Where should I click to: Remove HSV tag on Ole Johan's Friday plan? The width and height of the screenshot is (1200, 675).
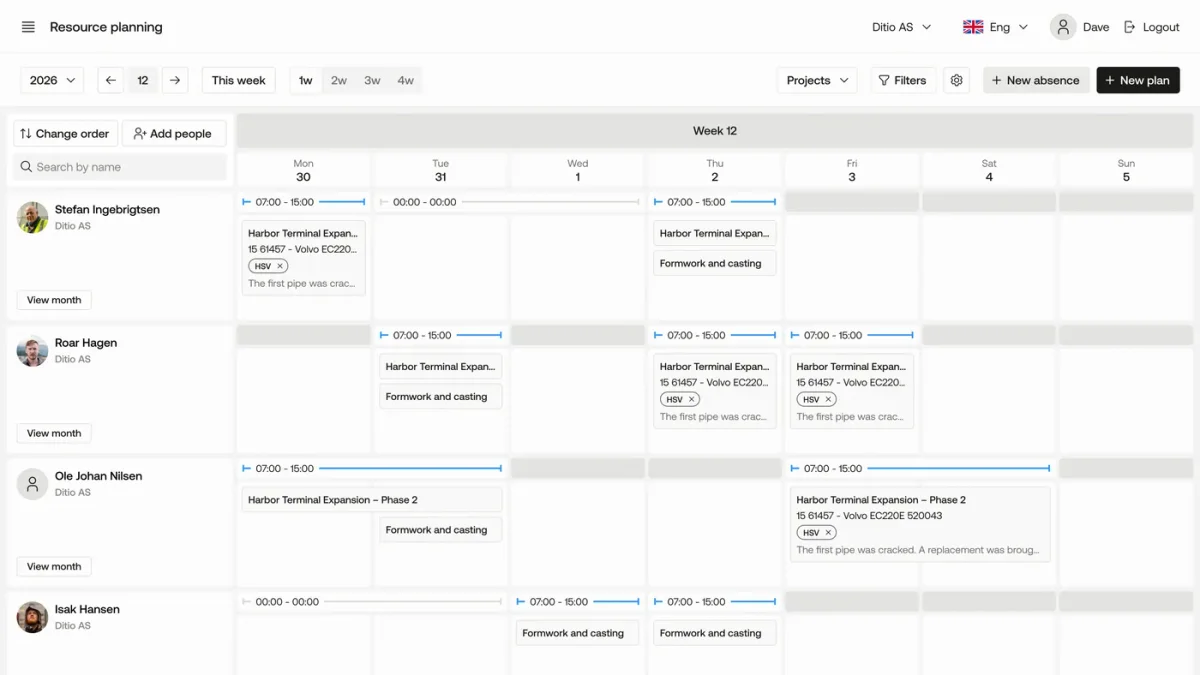(828, 532)
